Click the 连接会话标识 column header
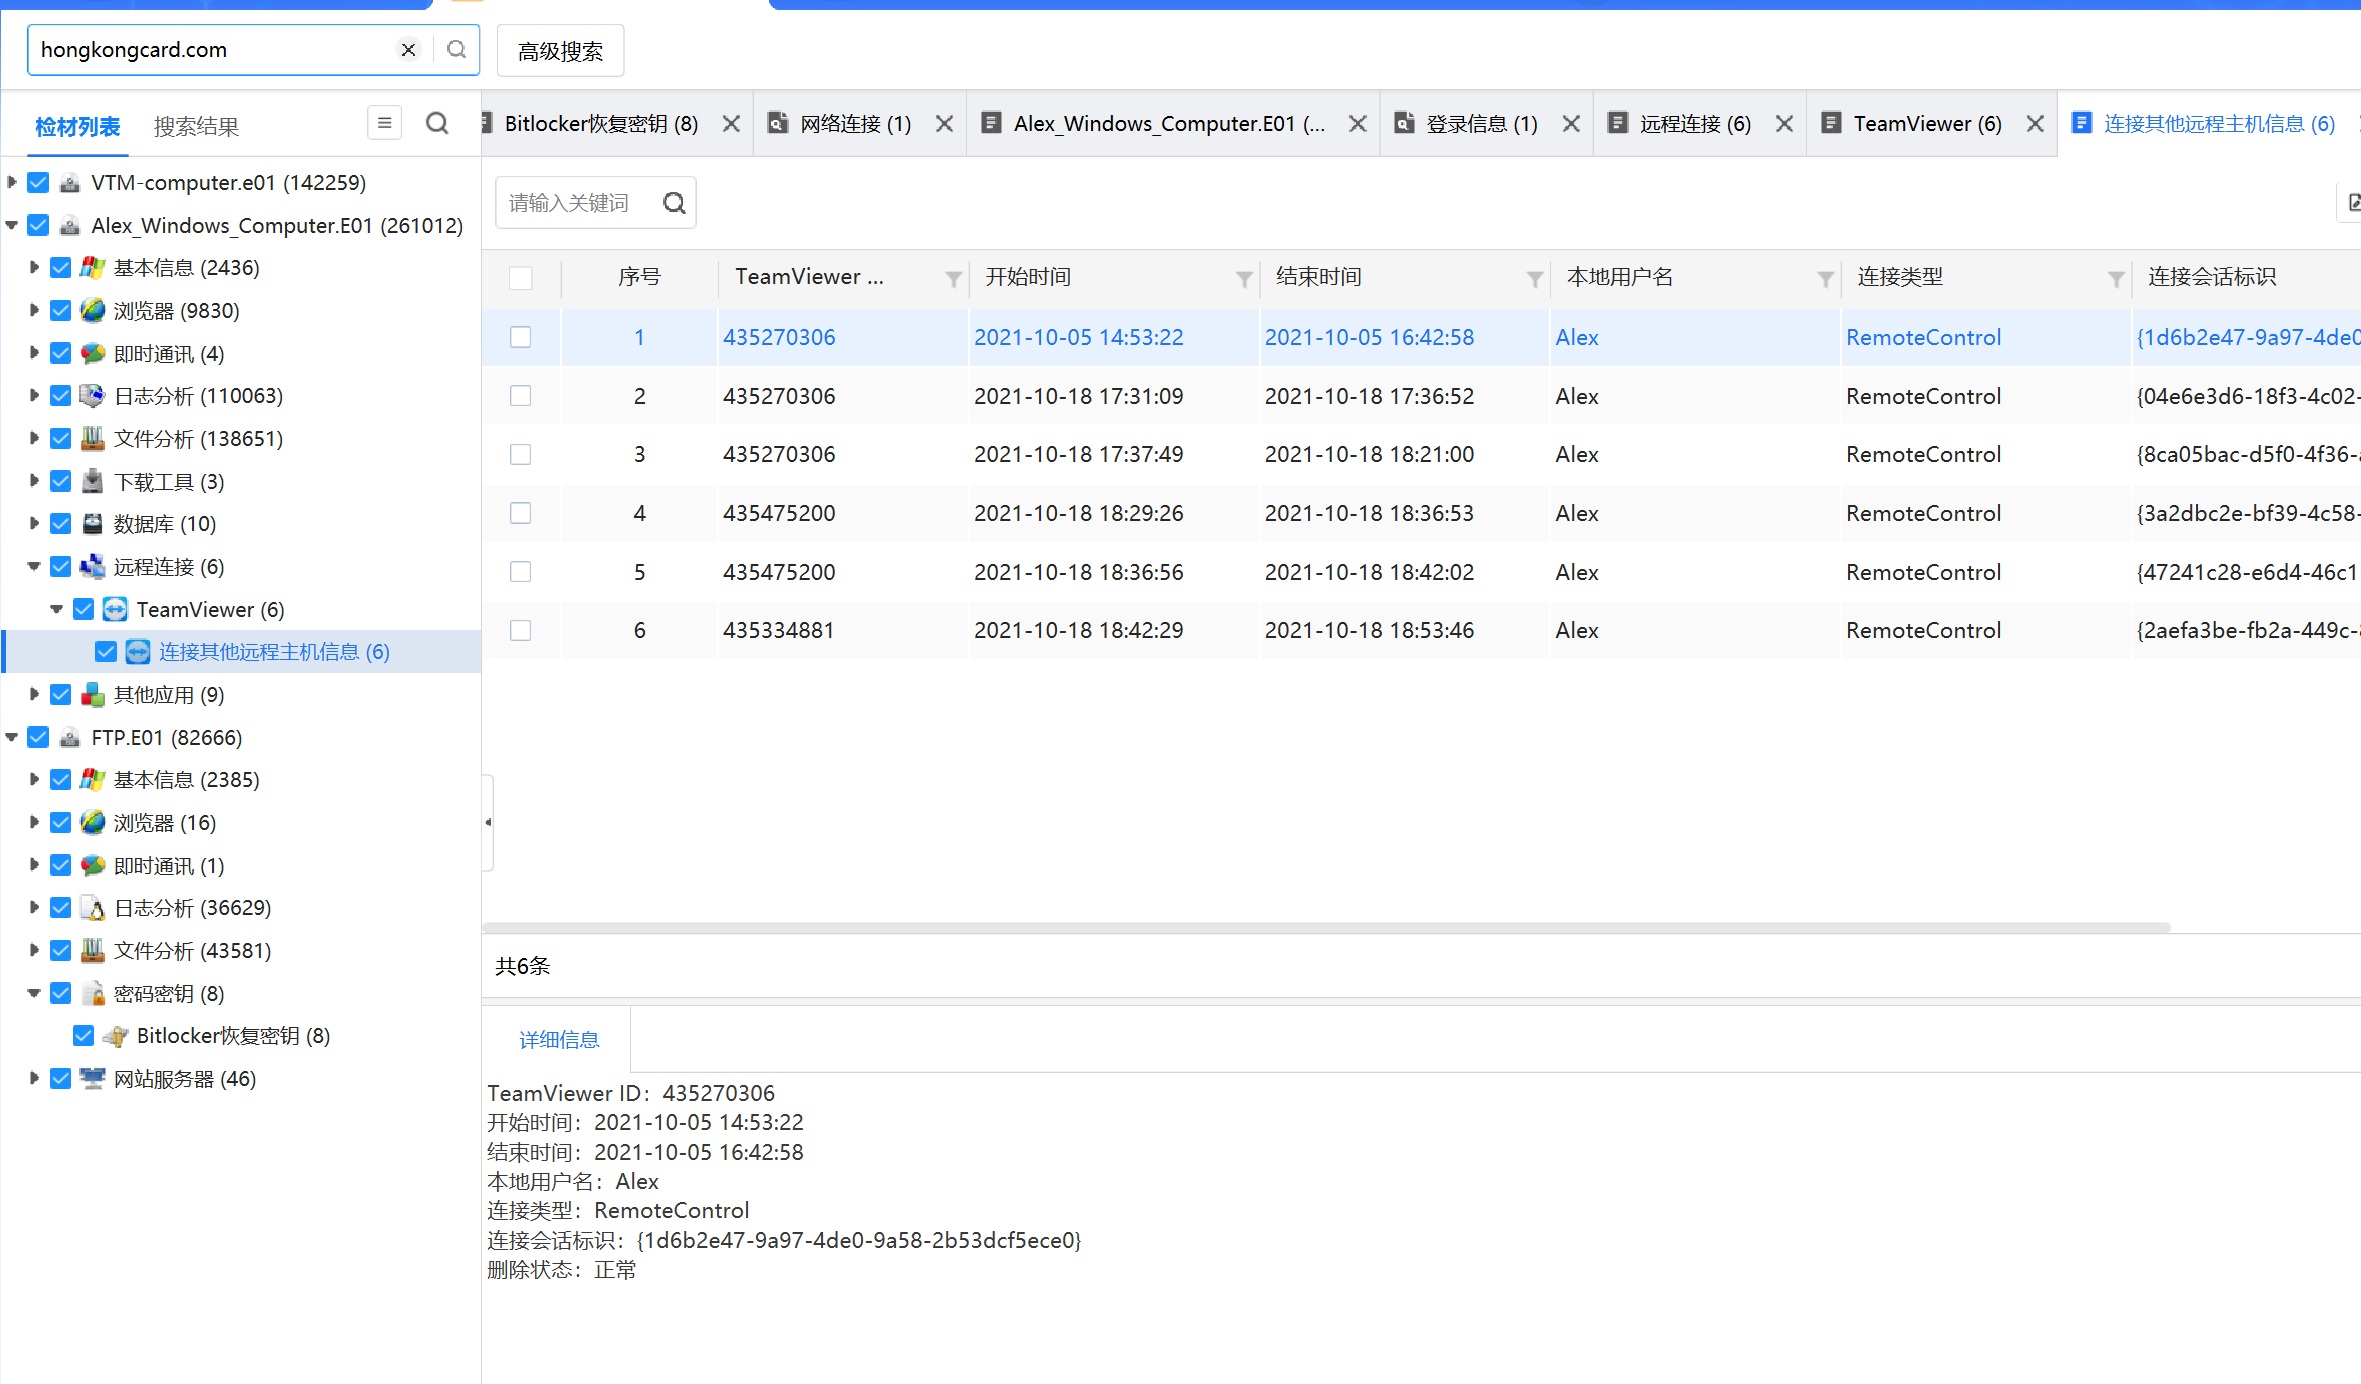The image size is (2361, 1384). click(x=2212, y=277)
